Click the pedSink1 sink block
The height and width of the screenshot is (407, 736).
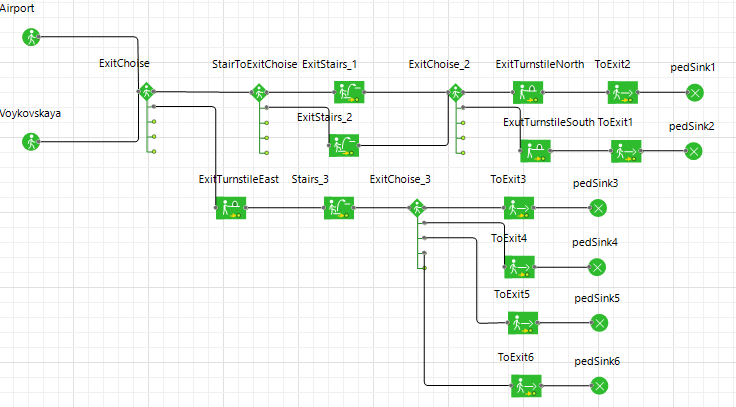[x=695, y=93]
